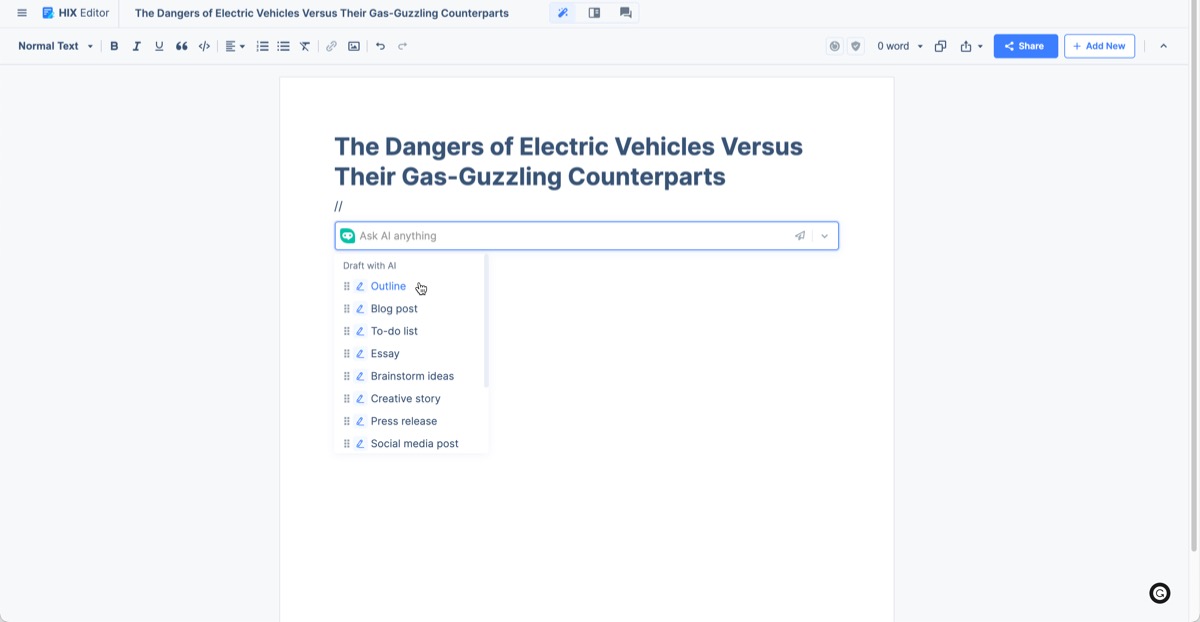The image size is (1200, 622).
Task: Choose Press release in the AI menu
Action: point(403,421)
